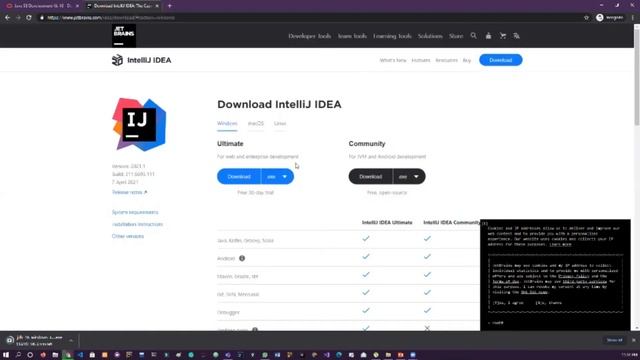Select the macOS tab
The height and width of the screenshot is (360, 640).
256,124
